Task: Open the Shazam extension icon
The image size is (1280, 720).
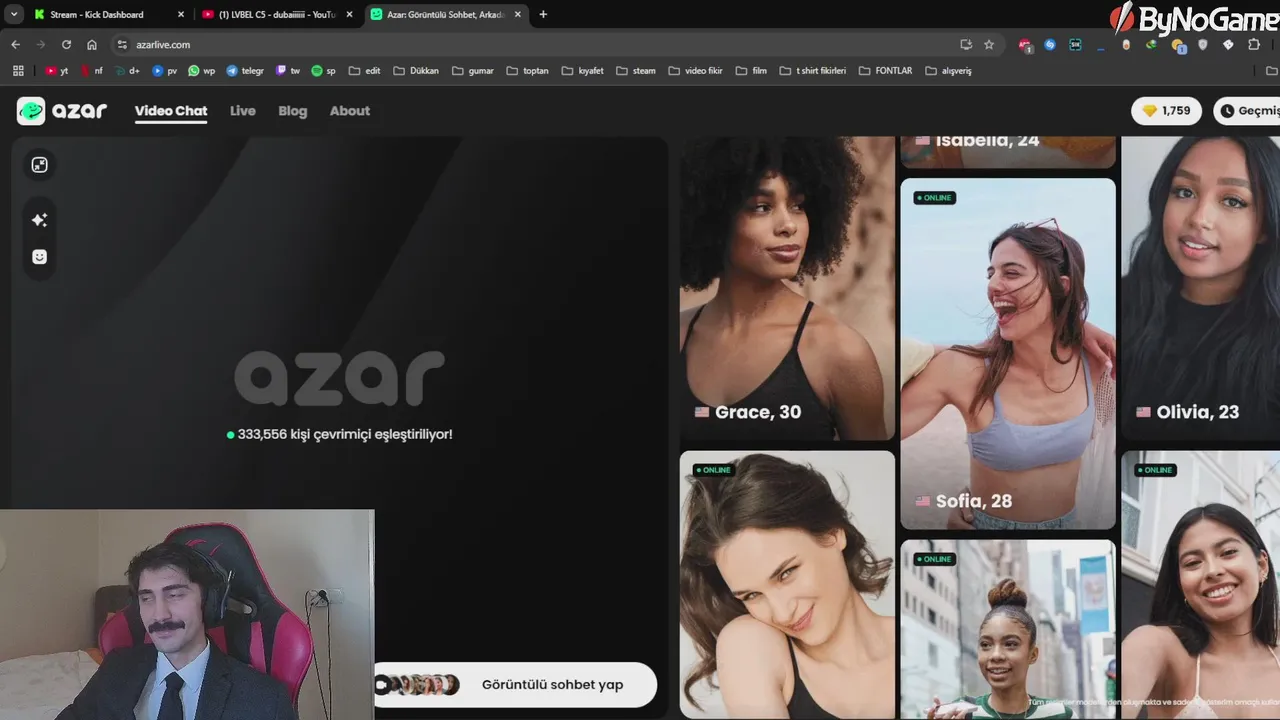Action: pyautogui.click(x=1050, y=44)
